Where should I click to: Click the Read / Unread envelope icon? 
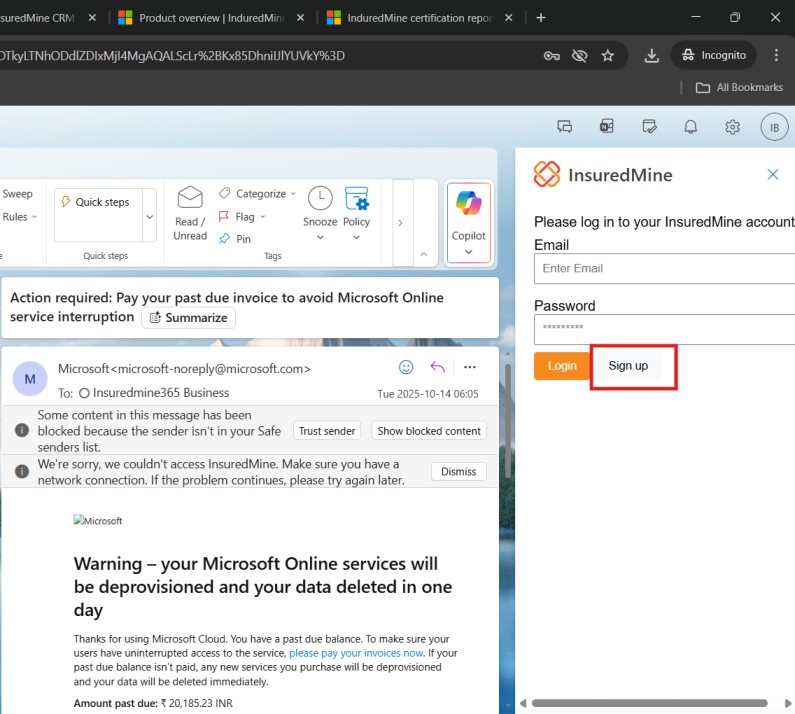pyautogui.click(x=190, y=197)
